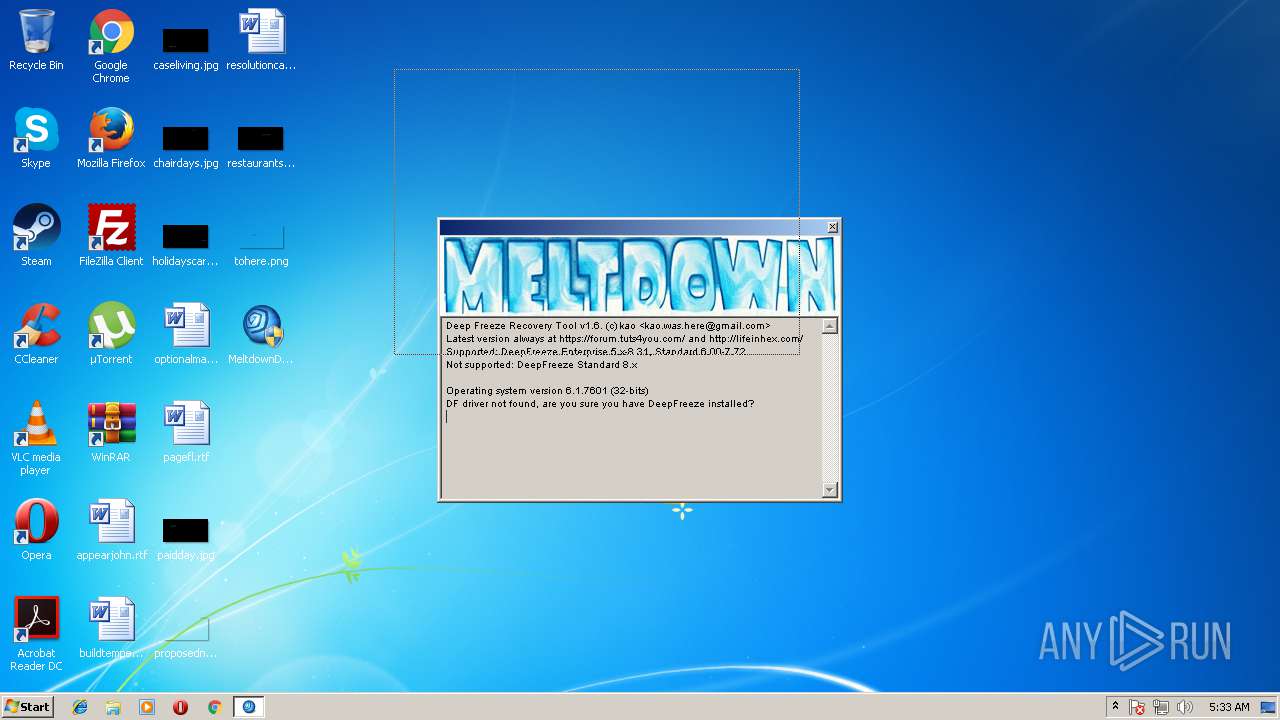Launch Internet Explorer from the taskbar
Viewport: 1280px width, 720px height.
80,707
